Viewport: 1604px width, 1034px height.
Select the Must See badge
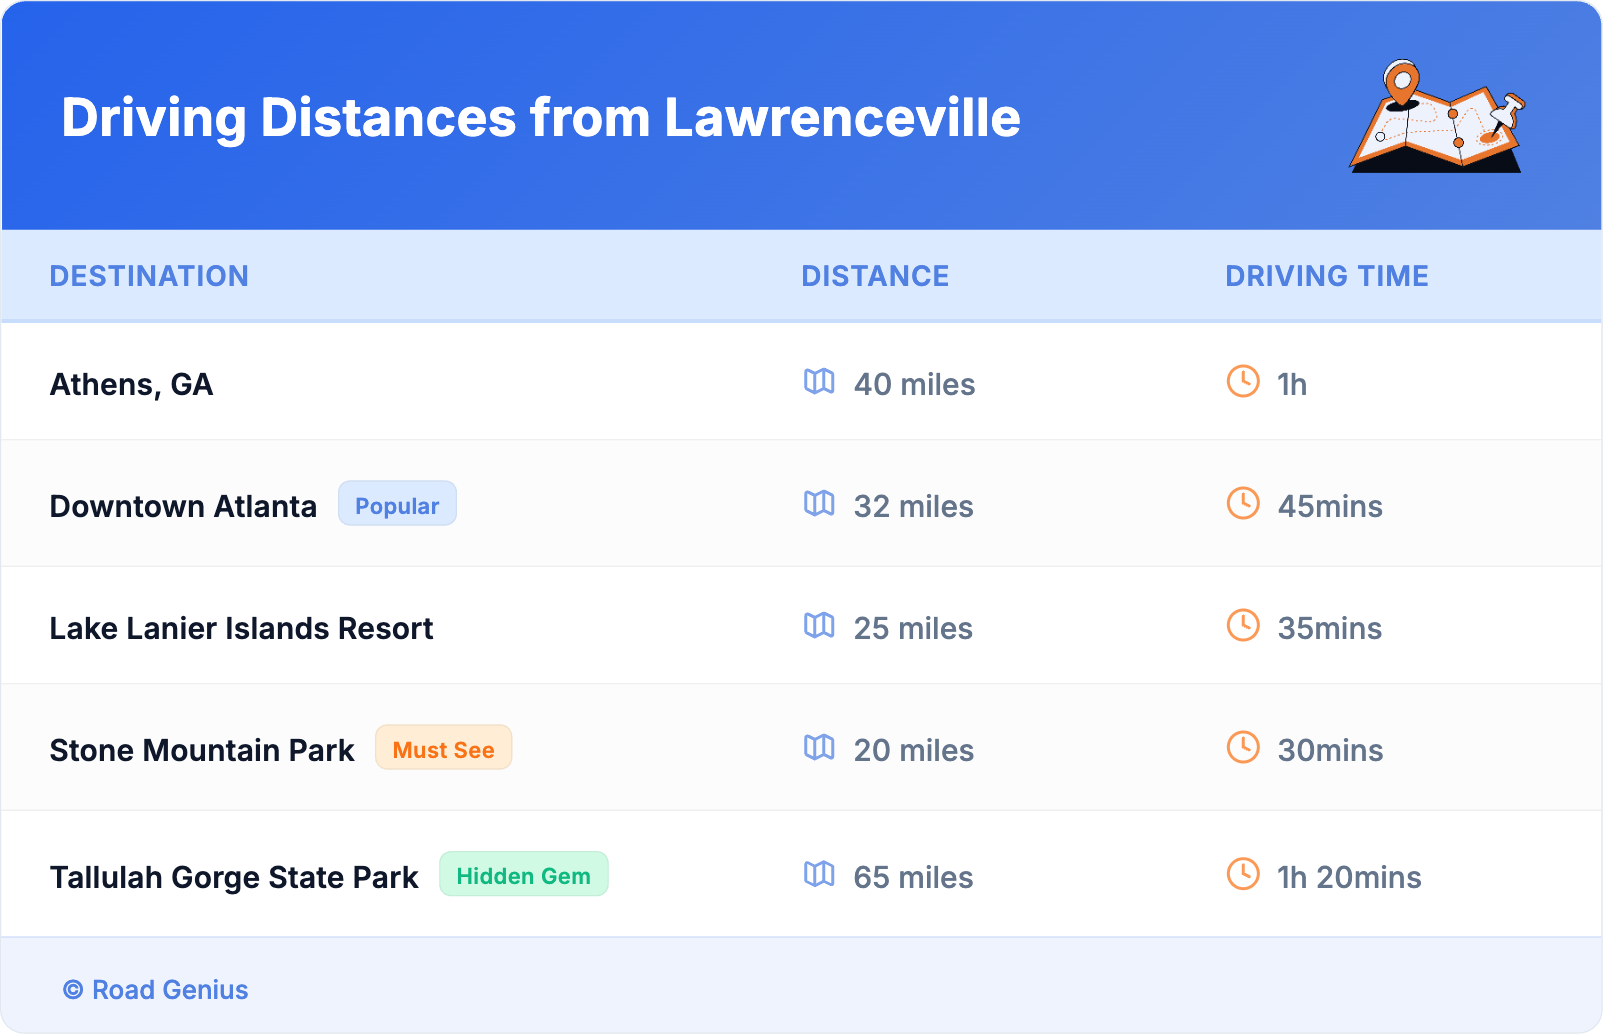tap(443, 748)
